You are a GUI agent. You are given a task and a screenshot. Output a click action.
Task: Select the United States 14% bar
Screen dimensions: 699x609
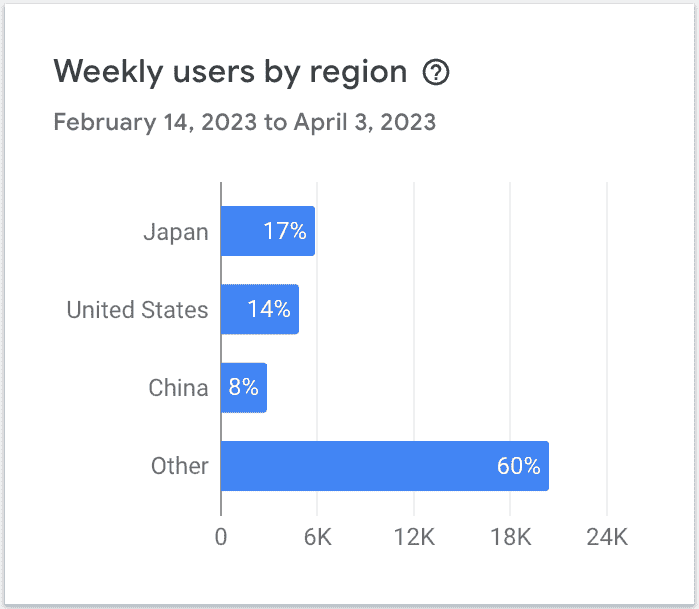tap(260, 309)
